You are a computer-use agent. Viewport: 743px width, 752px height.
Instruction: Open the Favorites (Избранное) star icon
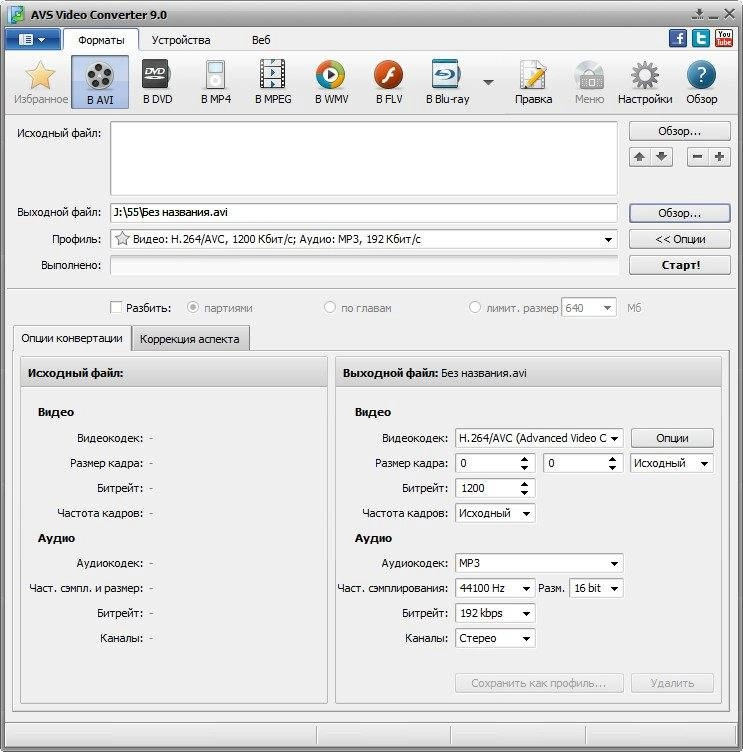pyautogui.click(x=39, y=82)
